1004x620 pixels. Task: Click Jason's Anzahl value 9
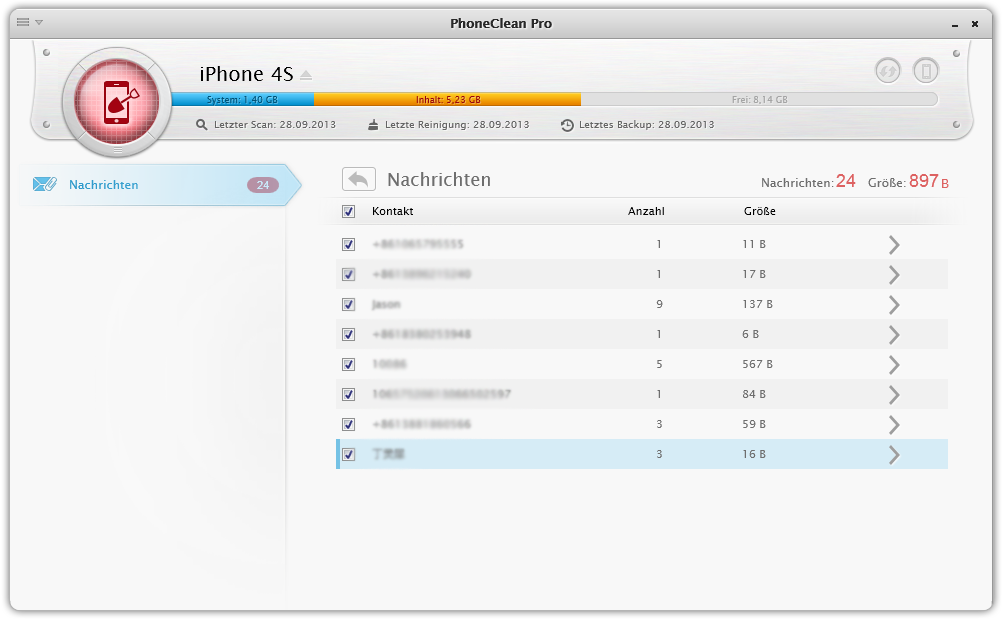pos(659,304)
